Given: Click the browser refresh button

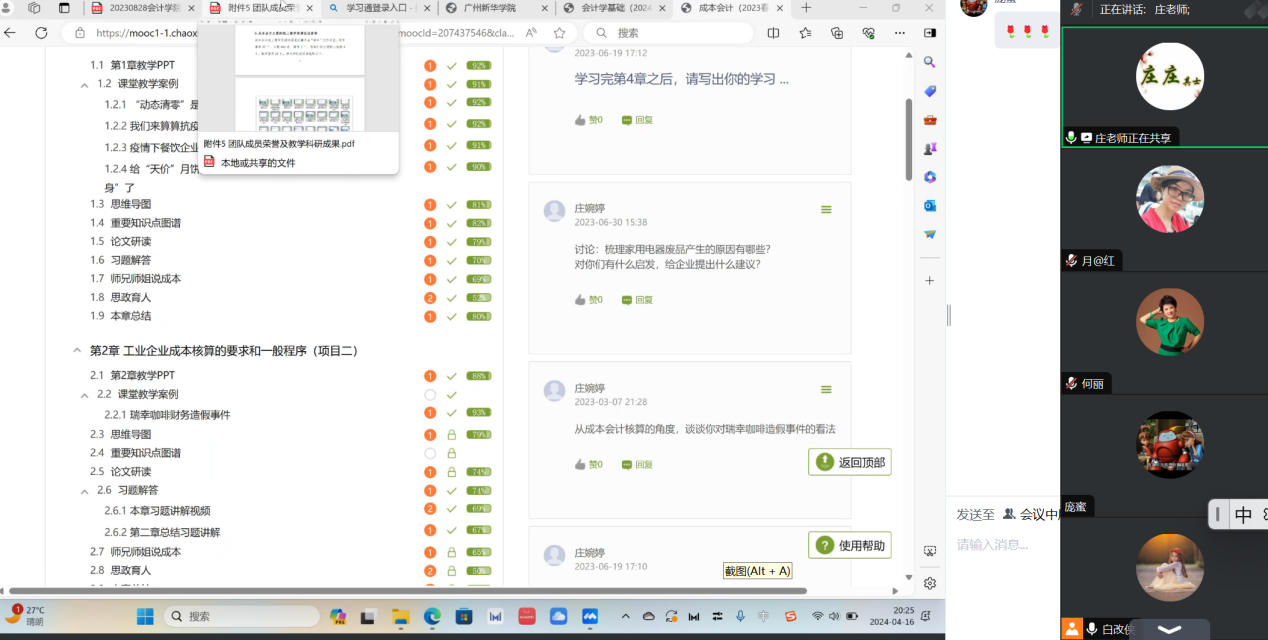Looking at the screenshot, I should [41, 33].
